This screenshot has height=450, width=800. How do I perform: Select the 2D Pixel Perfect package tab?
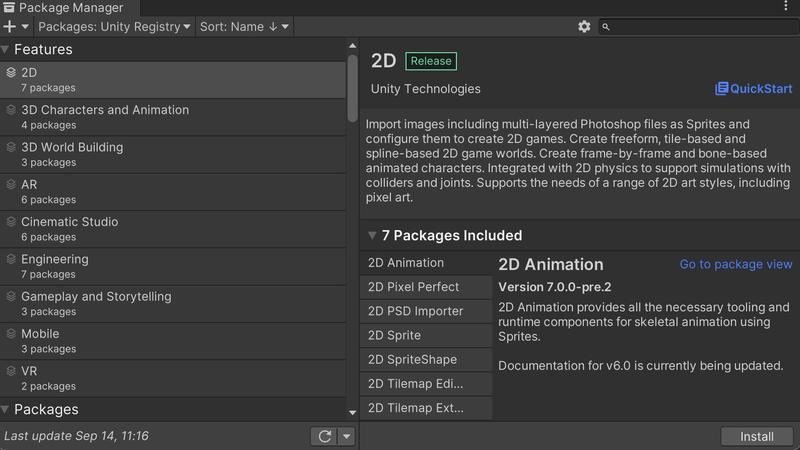click(414, 287)
